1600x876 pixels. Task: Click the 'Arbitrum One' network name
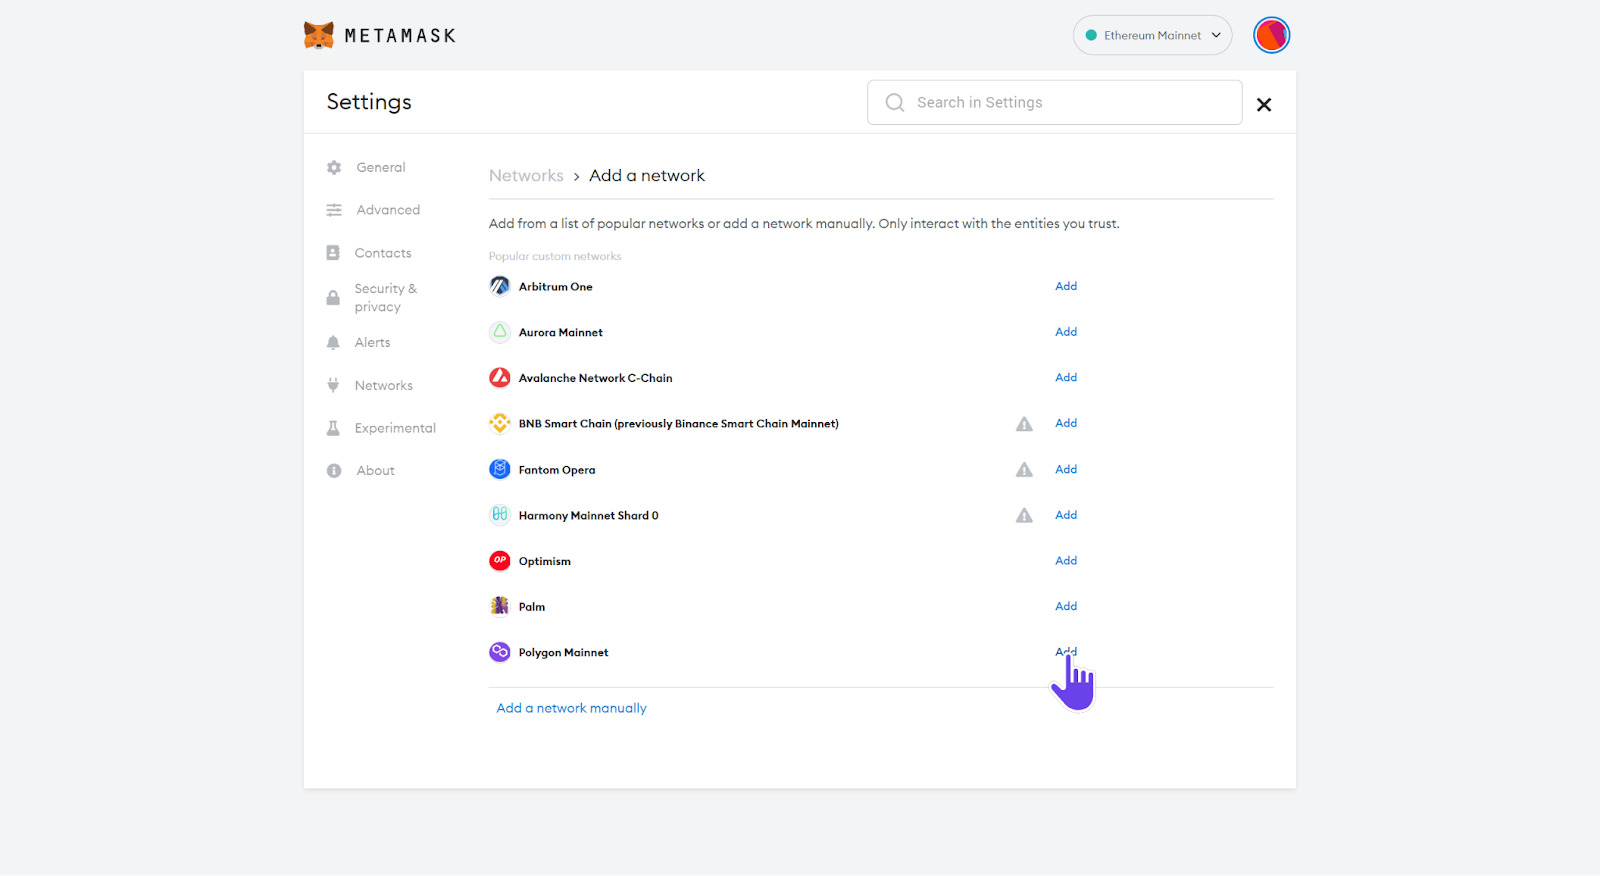555,287
